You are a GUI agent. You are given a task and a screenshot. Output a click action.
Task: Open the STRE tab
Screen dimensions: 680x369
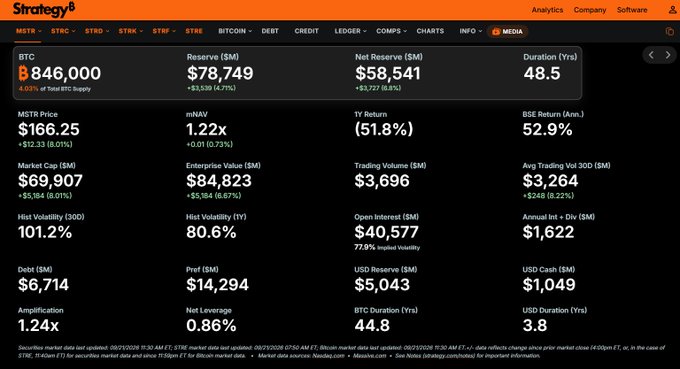[x=194, y=31]
